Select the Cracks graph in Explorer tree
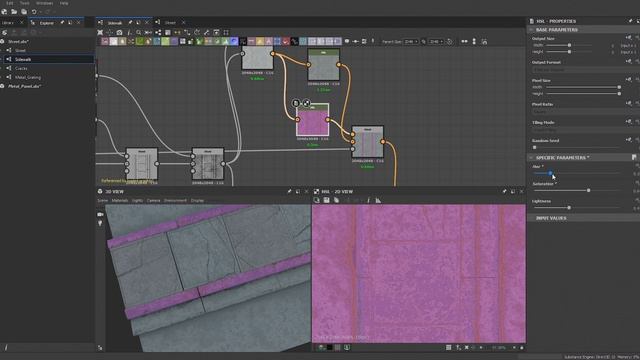 click(21, 68)
